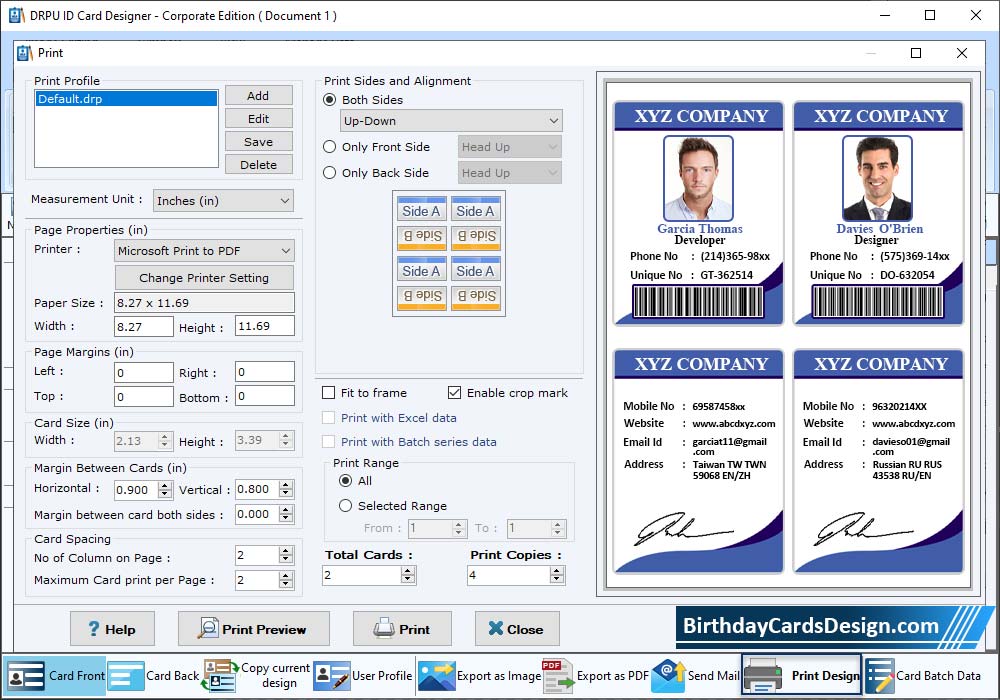Open the User Profile icon
The height and width of the screenshot is (700, 1000).
[x=332, y=676]
